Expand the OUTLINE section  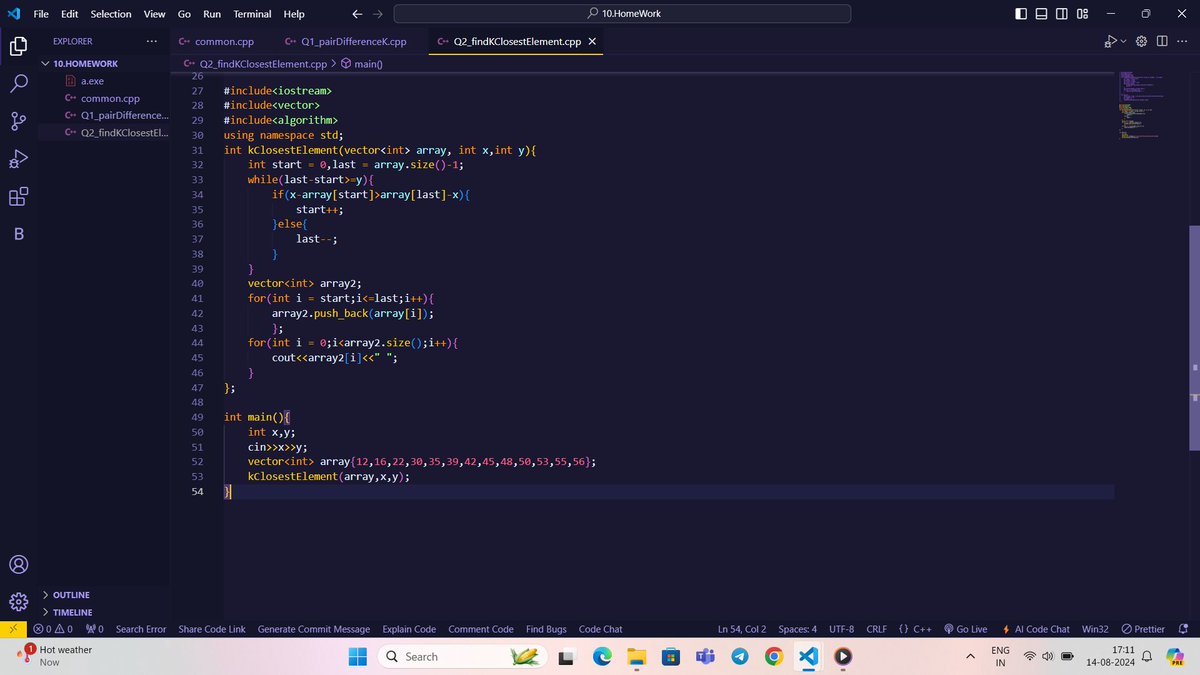(72, 594)
